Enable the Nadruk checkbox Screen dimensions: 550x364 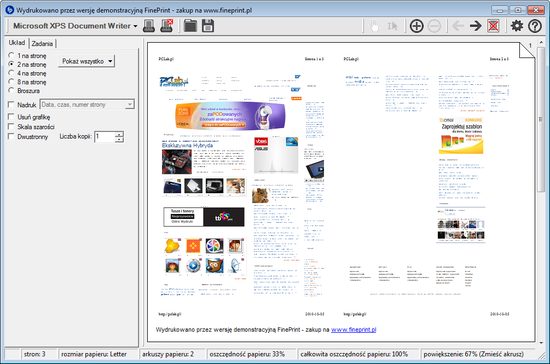click(11, 105)
